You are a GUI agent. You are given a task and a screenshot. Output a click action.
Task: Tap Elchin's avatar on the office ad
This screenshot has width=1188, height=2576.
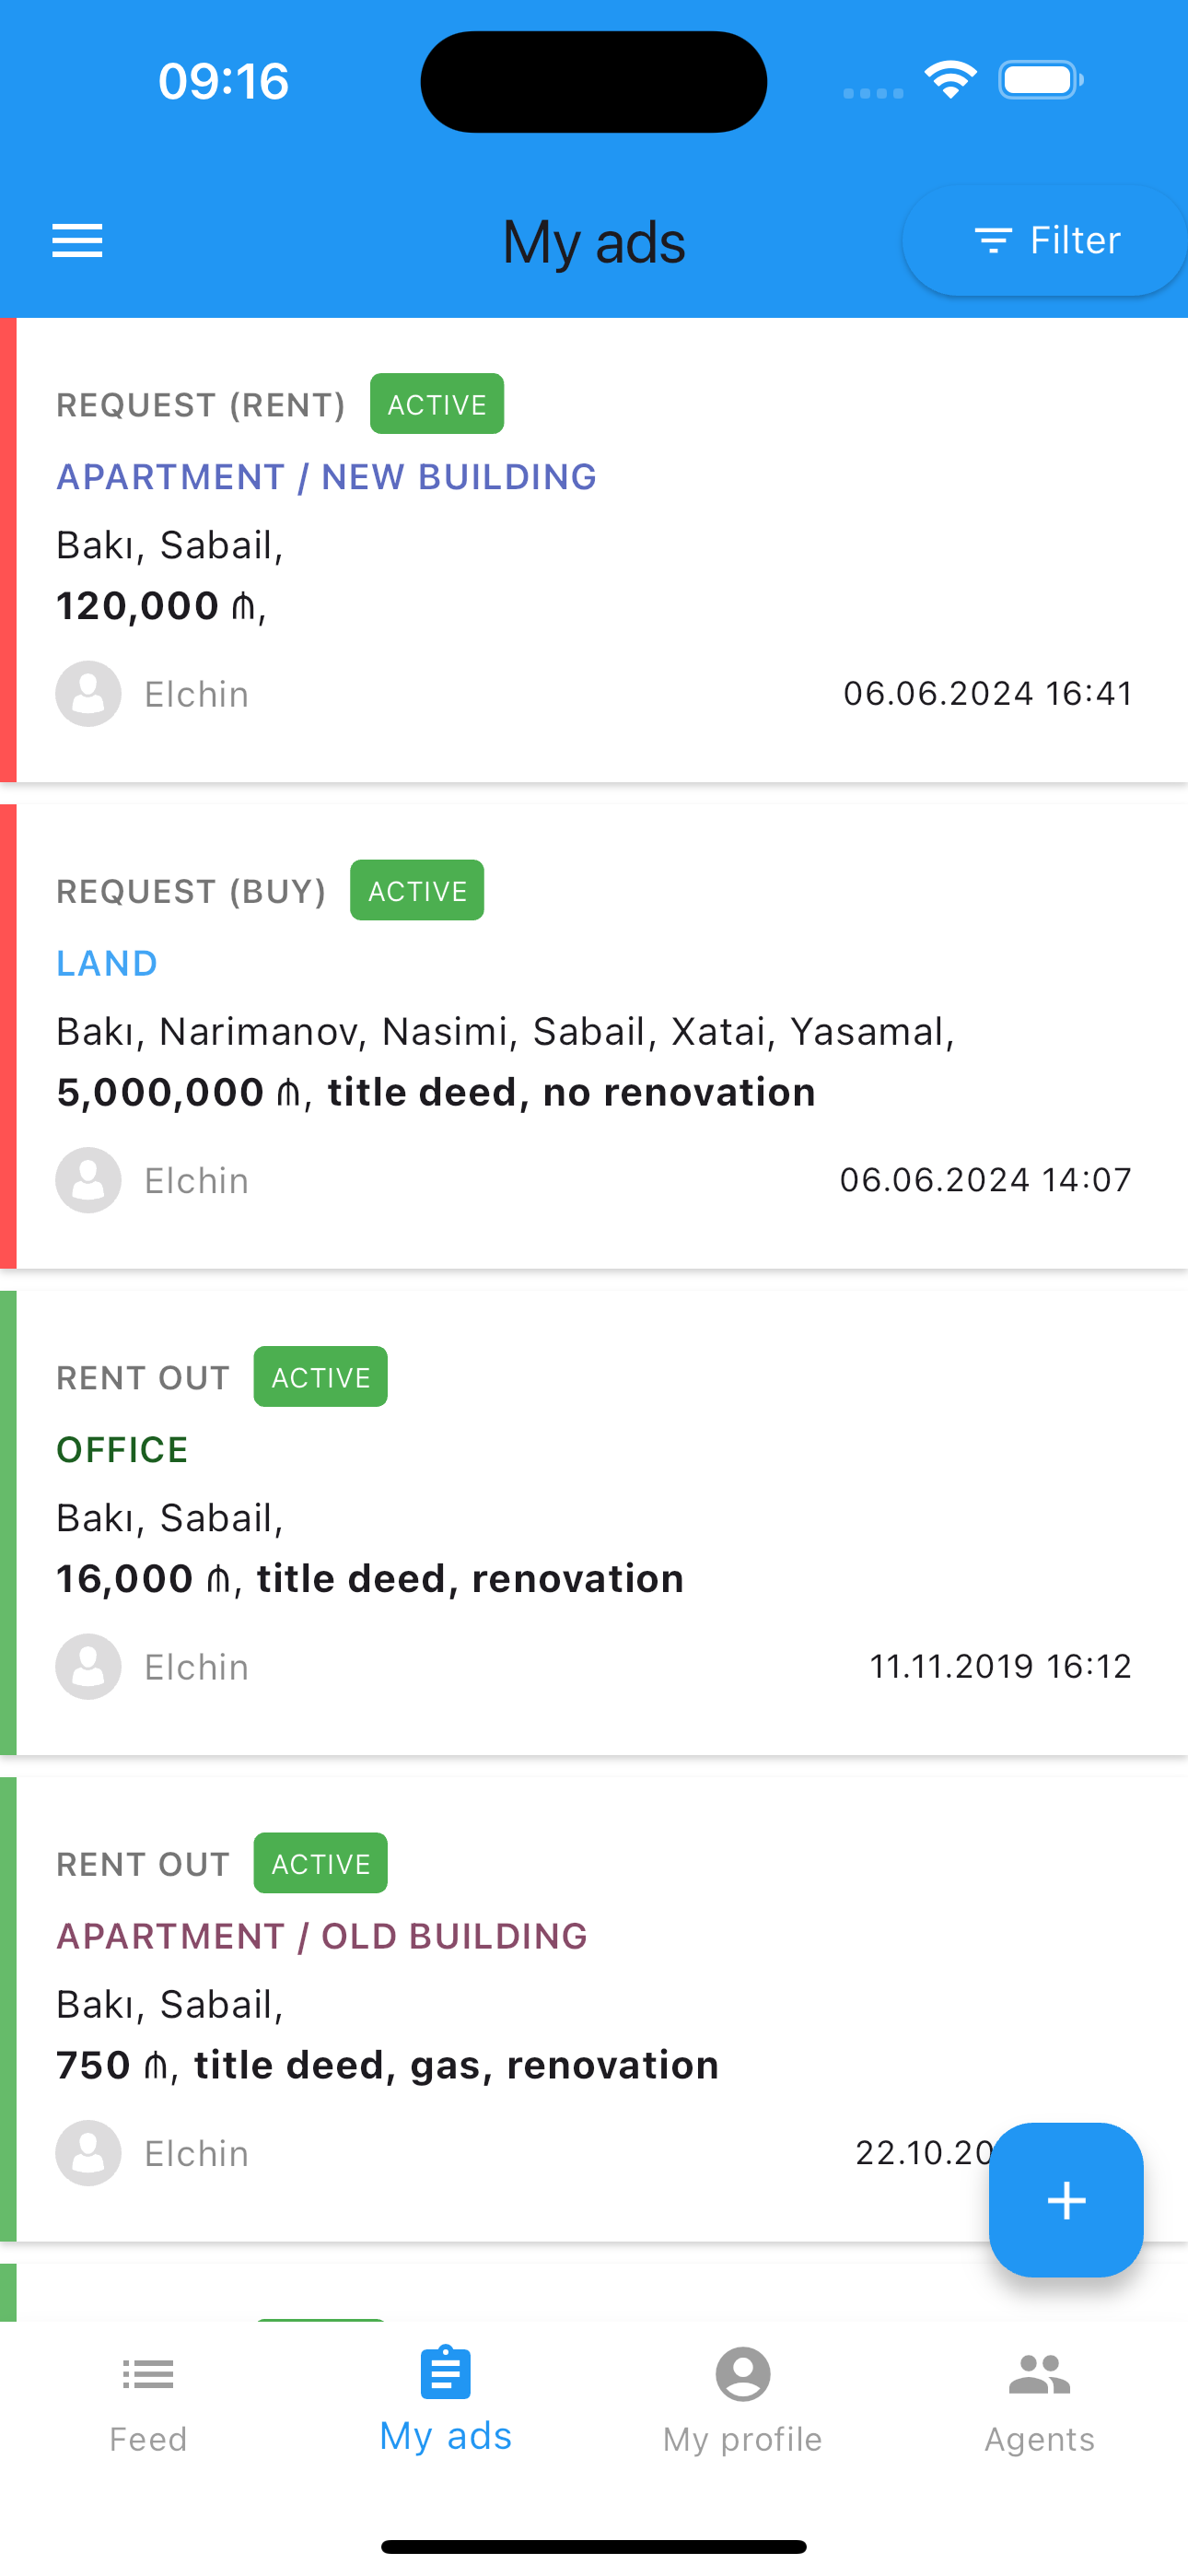coord(88,1666)
